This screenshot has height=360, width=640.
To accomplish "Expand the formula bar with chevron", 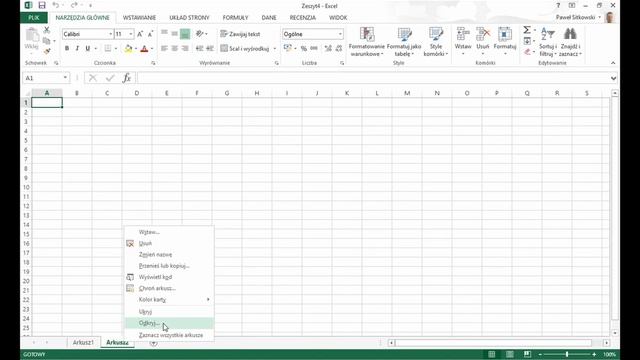I will tap(613, 78).
